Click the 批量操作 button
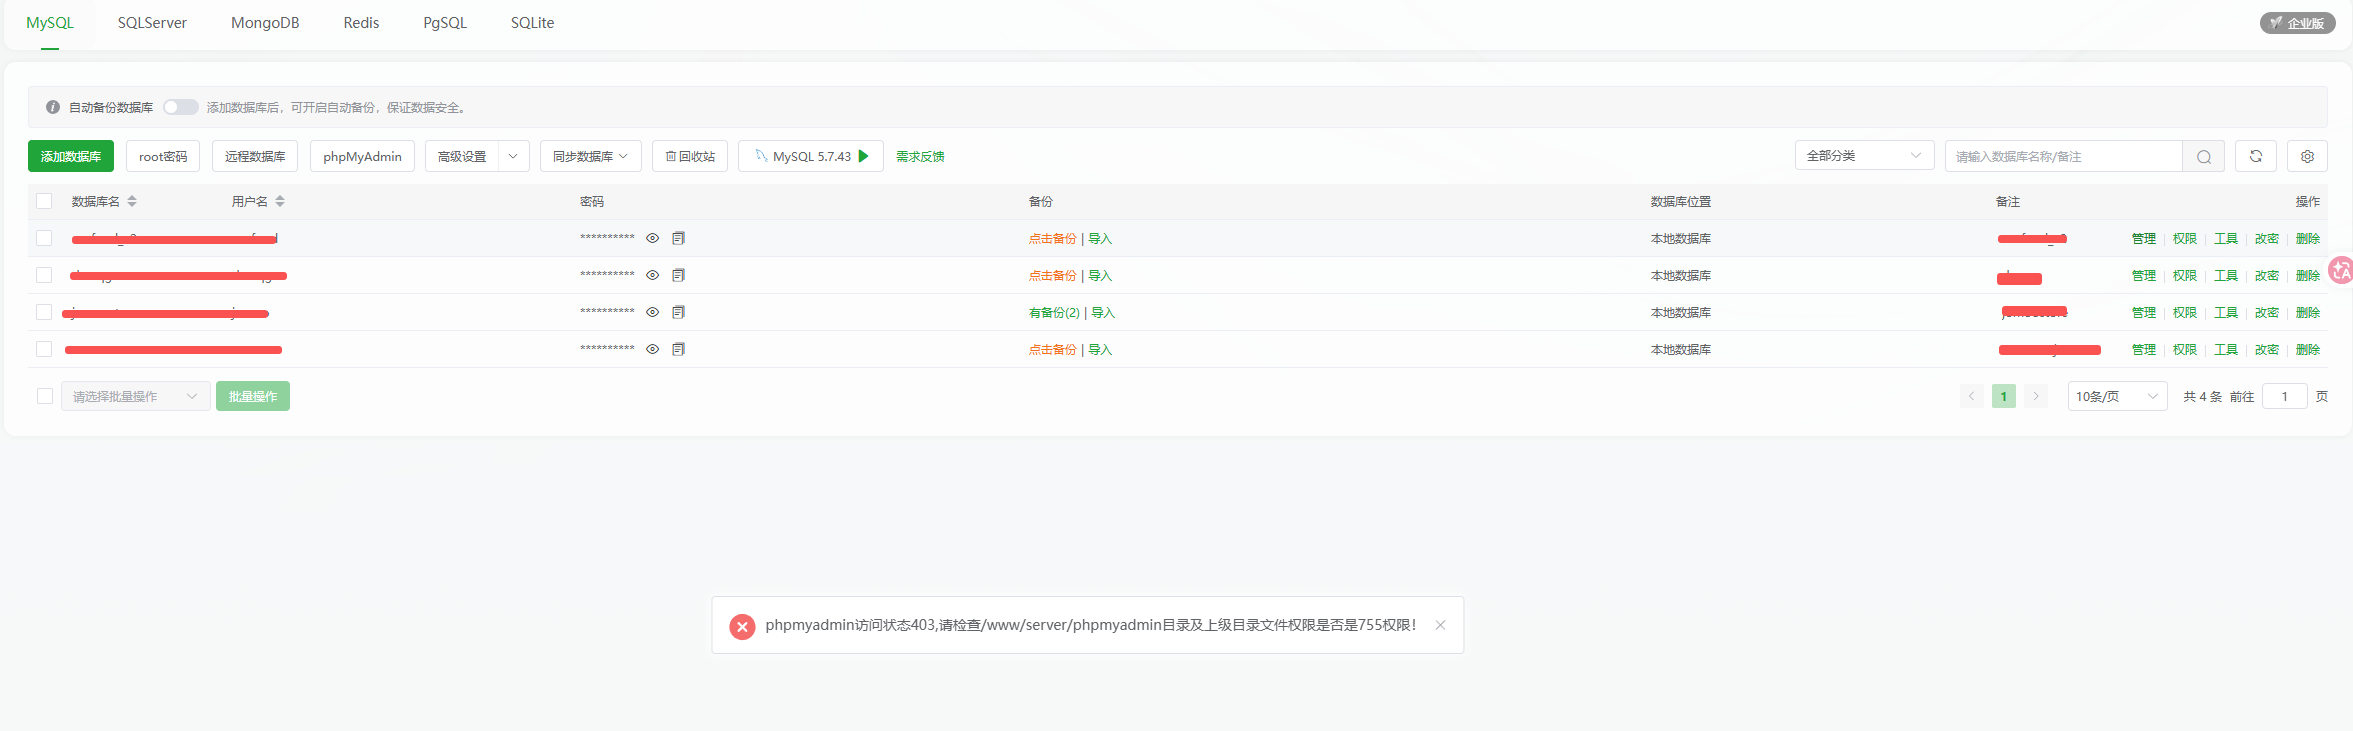Screen dimensions: 2353x731 click(x=253, y=396)
